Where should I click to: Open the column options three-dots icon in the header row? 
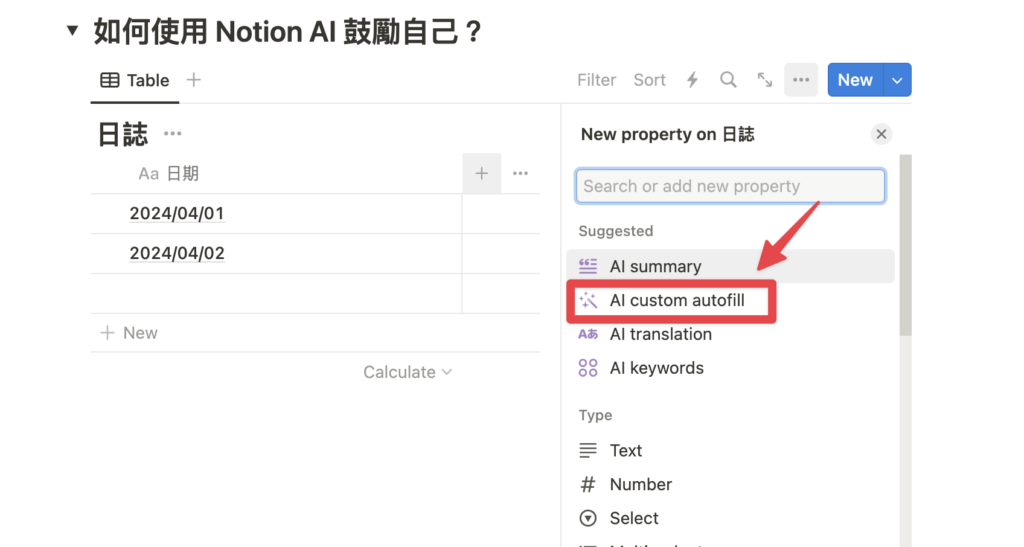pyautogui.click(x=520, y=174)
